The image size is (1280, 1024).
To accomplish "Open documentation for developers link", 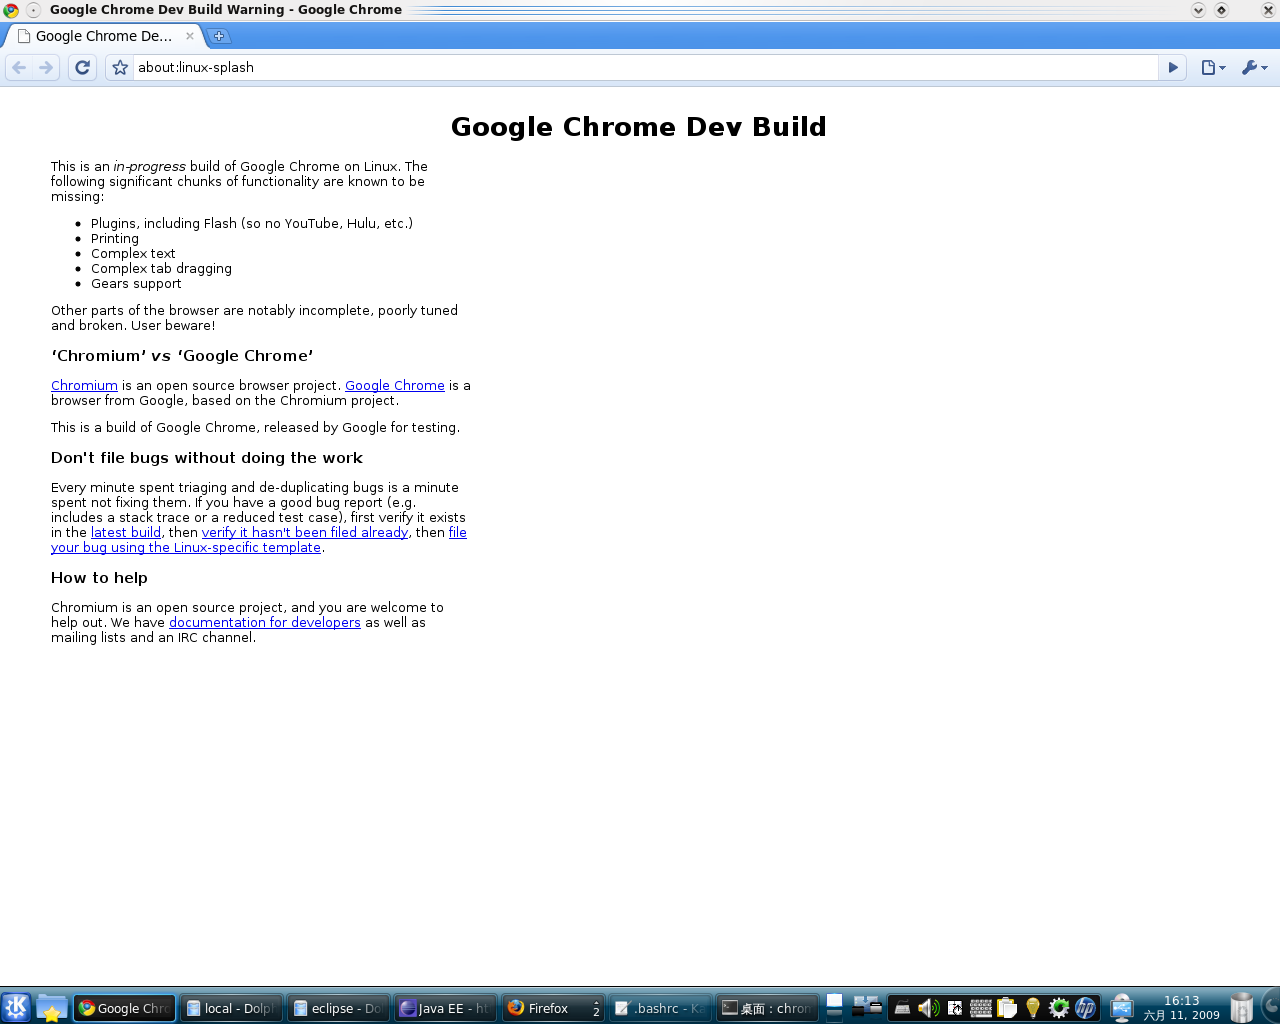I will 265,622.
